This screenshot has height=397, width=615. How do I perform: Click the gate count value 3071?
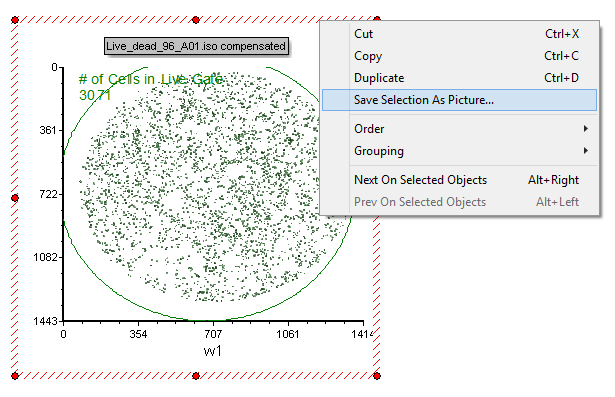point(95,95)
